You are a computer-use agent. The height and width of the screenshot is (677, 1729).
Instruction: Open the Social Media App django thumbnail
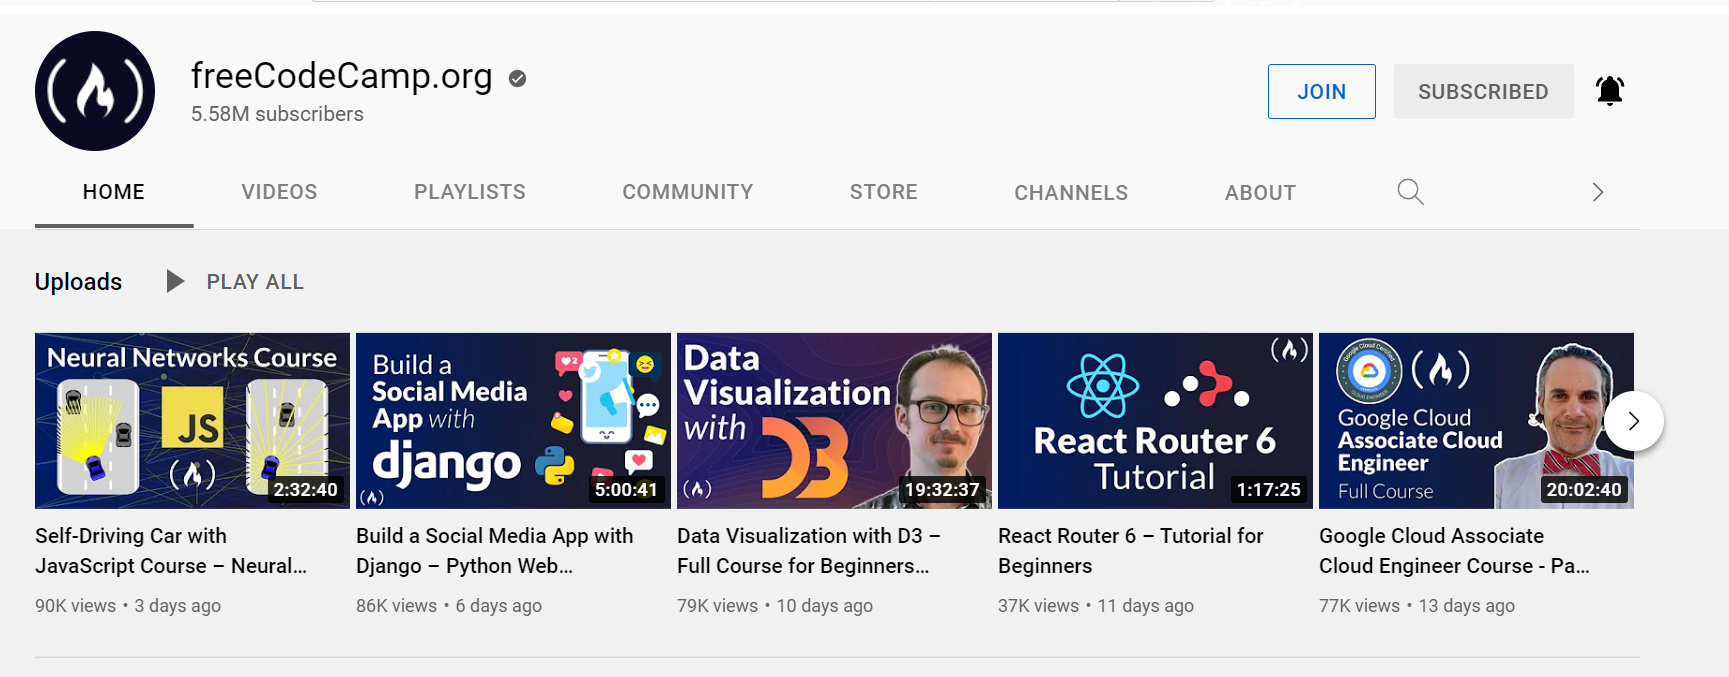pos(513,421)
